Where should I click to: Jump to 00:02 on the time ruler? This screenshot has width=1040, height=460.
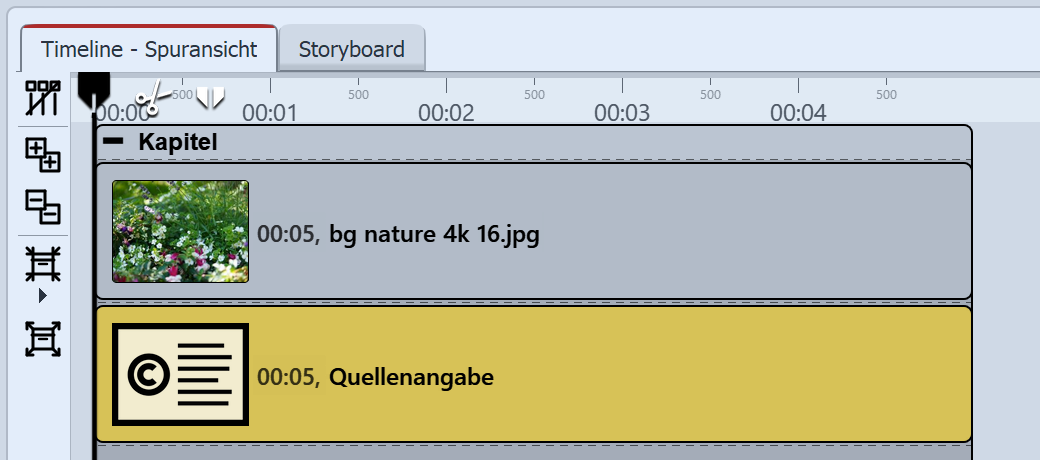[446, 112]
